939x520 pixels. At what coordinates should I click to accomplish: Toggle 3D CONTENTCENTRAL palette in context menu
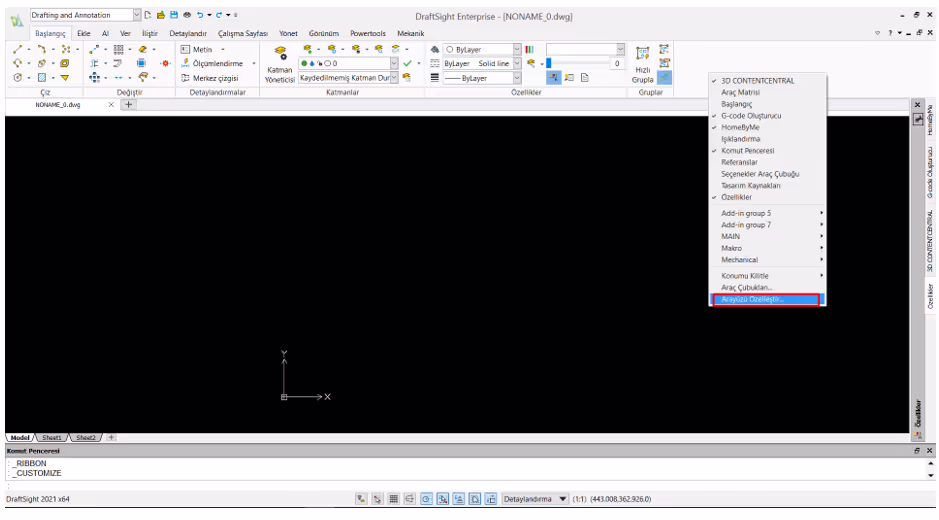[767, 80]
